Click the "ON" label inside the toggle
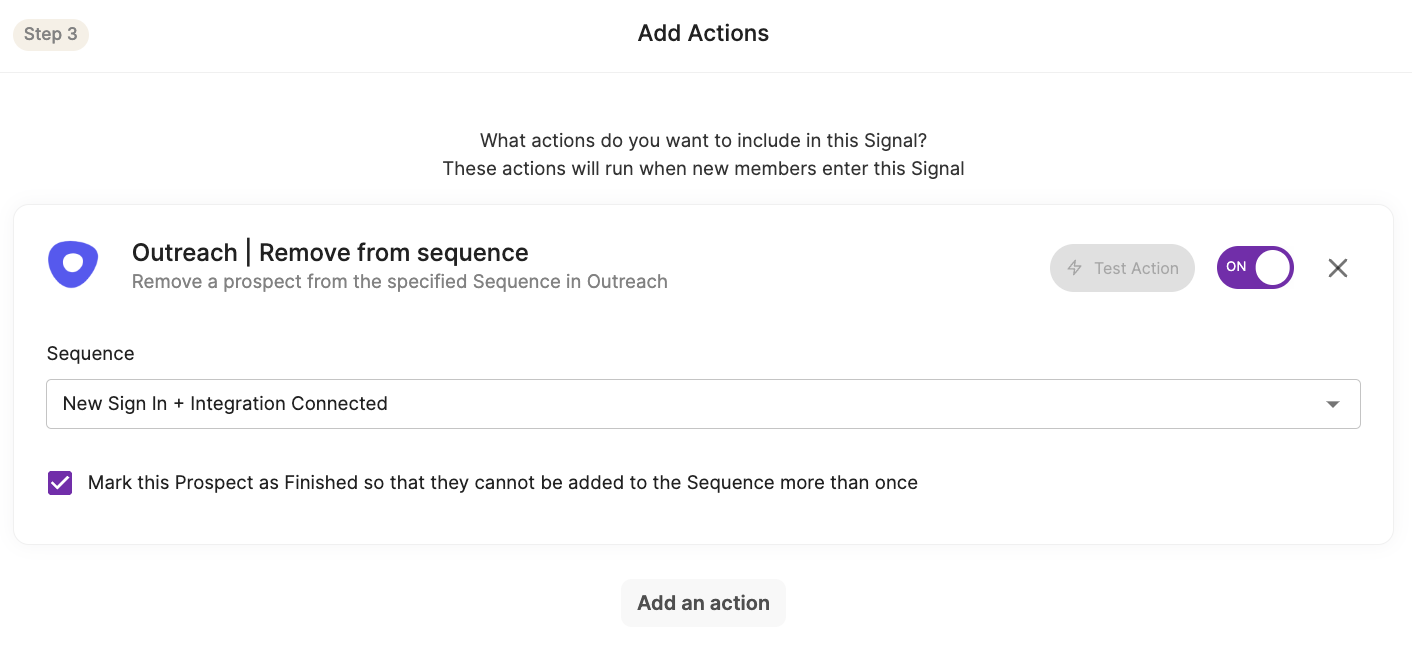 [1236, 267]
